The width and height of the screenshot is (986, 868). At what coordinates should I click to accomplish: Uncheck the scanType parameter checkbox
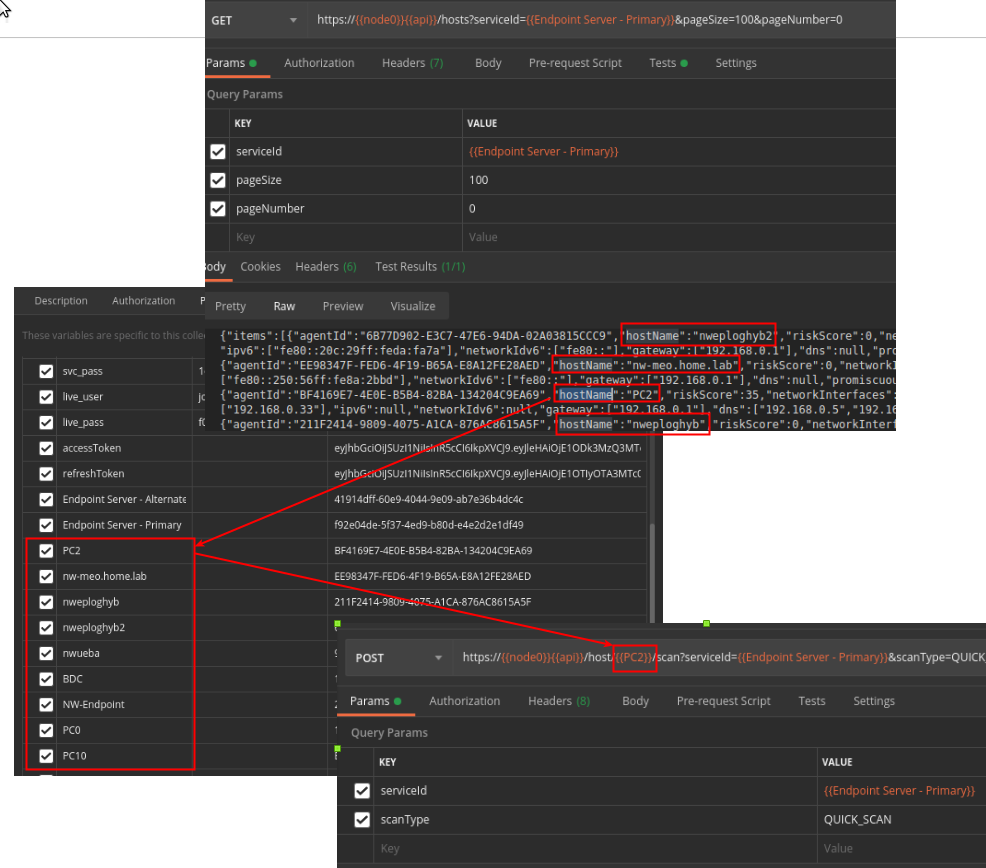362,820
